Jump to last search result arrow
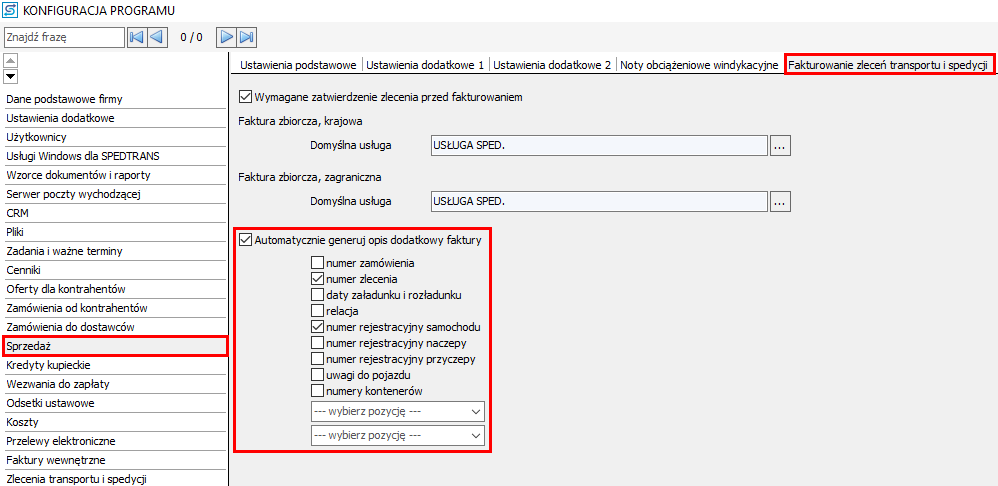This screenshot has width=998, height=486. tap(247, 37)
